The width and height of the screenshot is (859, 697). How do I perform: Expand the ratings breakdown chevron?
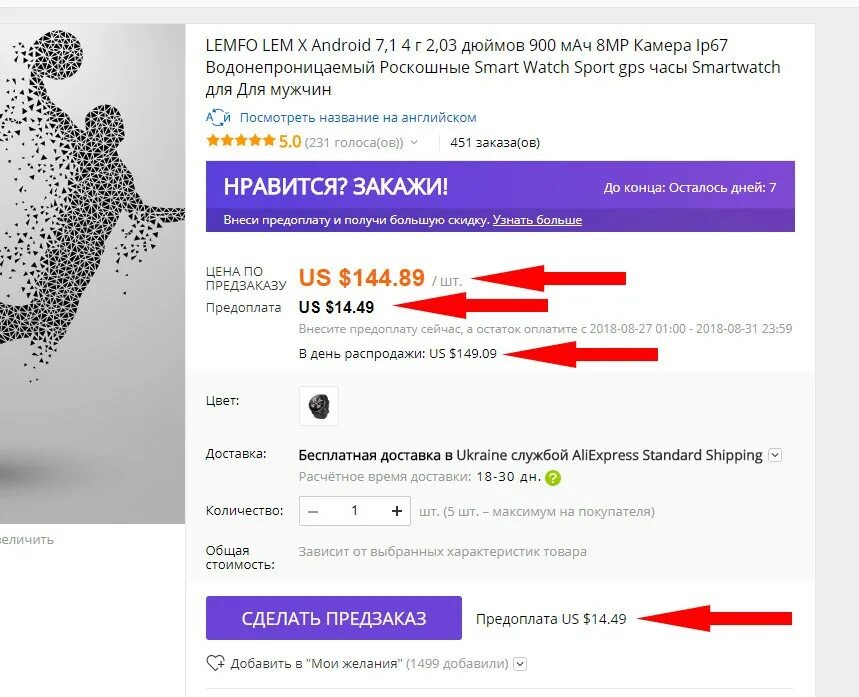(x=414, y=142)
